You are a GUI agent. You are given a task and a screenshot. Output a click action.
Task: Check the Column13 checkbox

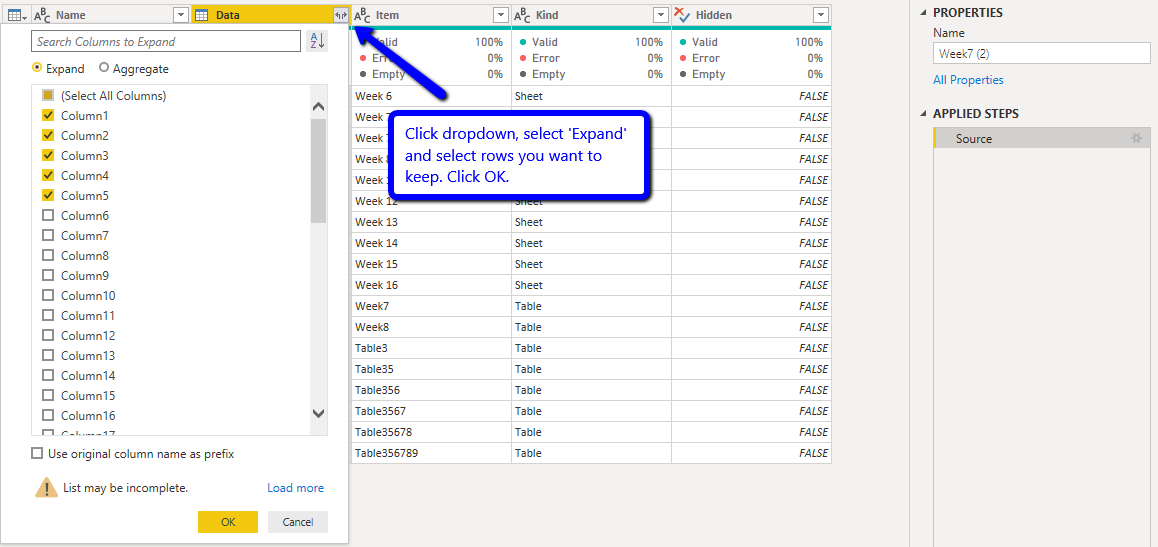click(x=48, y=354)
